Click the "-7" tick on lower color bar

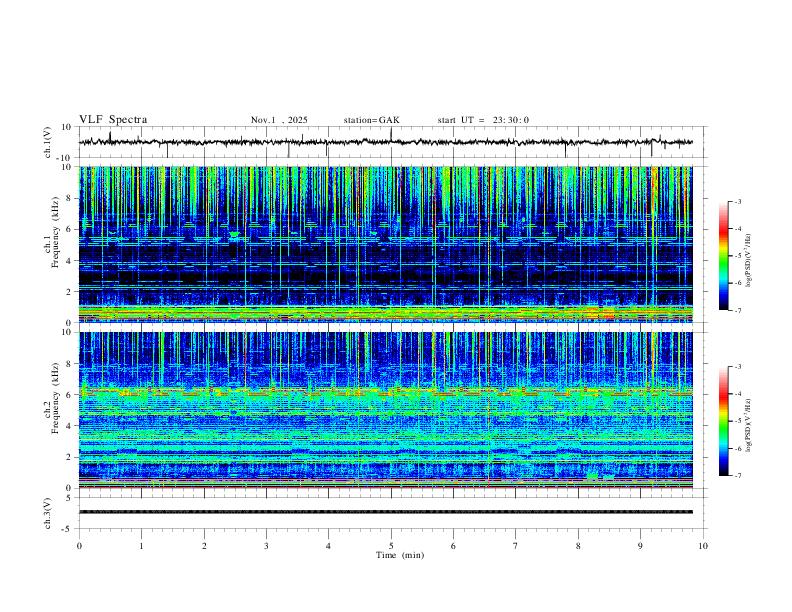(x=737, y=475)
